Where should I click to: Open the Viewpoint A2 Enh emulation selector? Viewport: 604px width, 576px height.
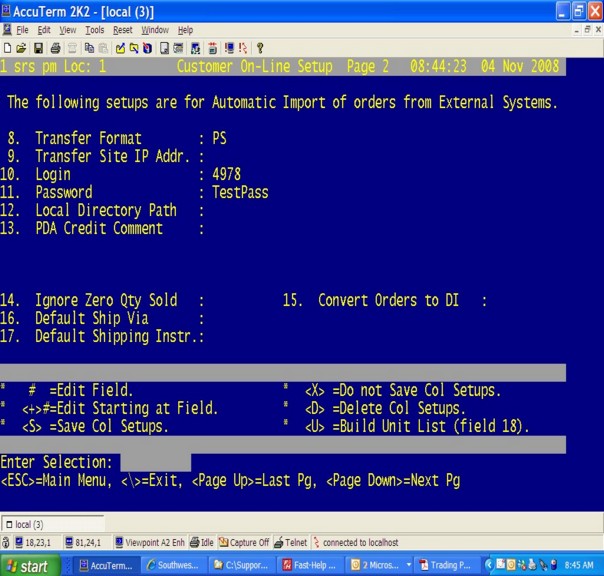click(150, 542)
